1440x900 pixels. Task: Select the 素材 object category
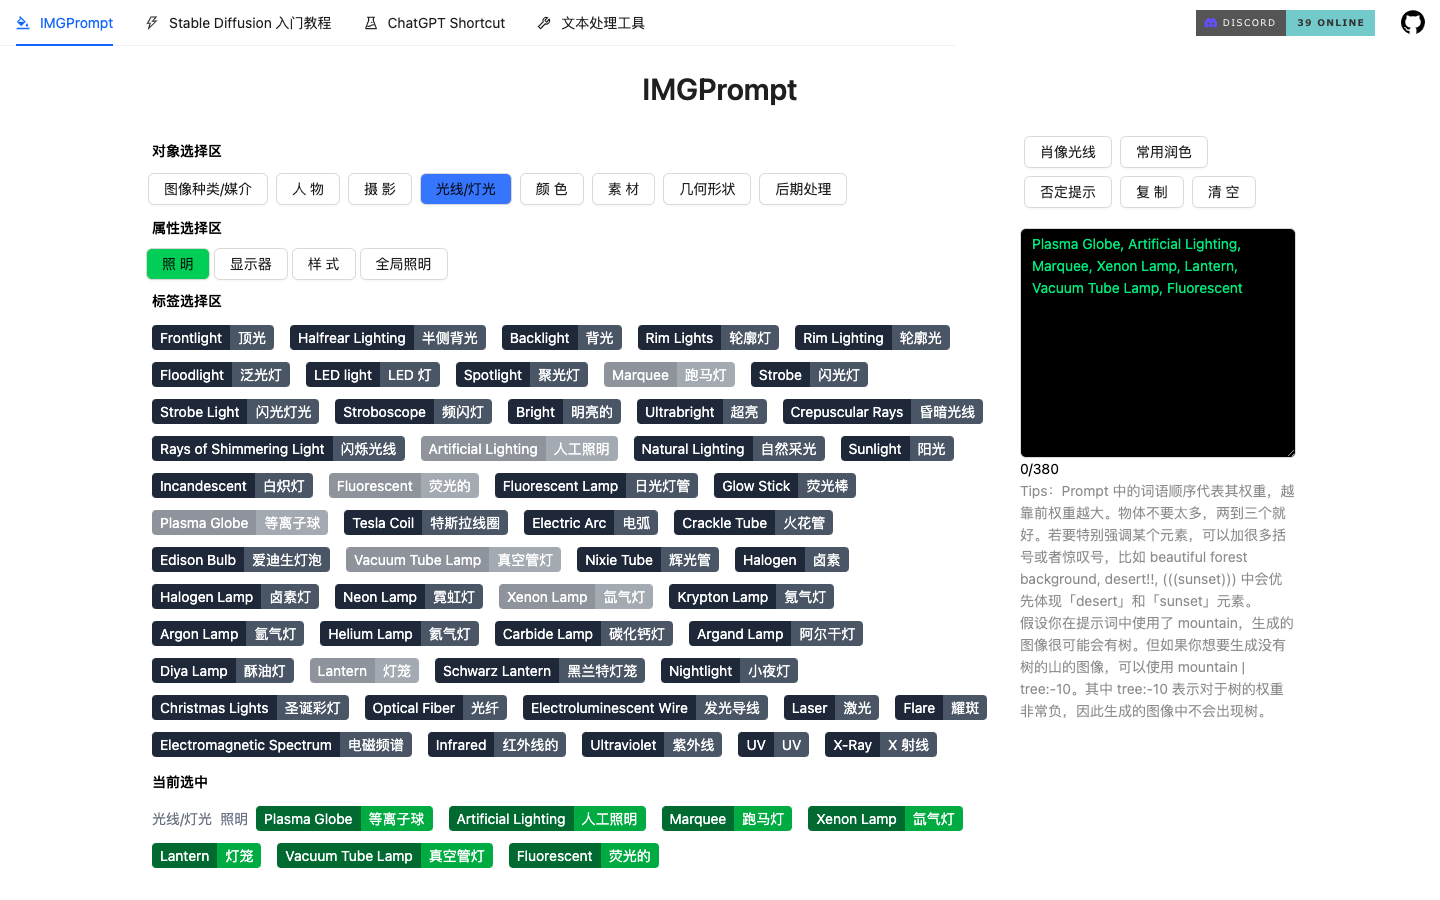(x=624, y=189)
